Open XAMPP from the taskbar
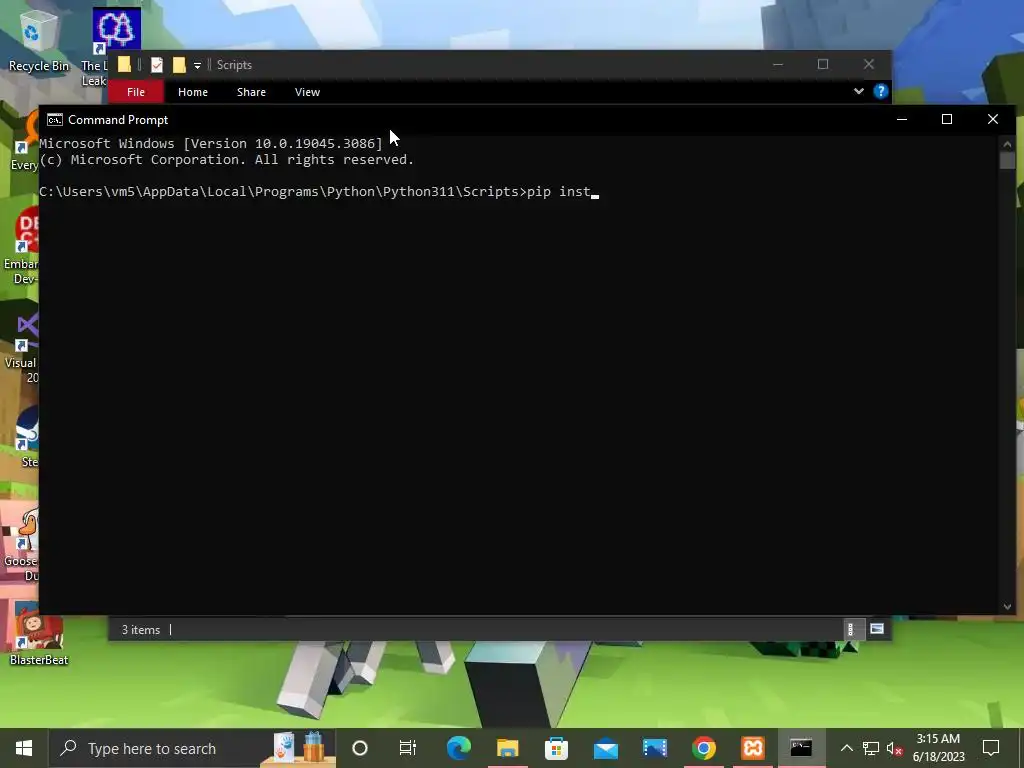Image resolution: width=1024 pixels, height=768 pixels. click(752, 748)
